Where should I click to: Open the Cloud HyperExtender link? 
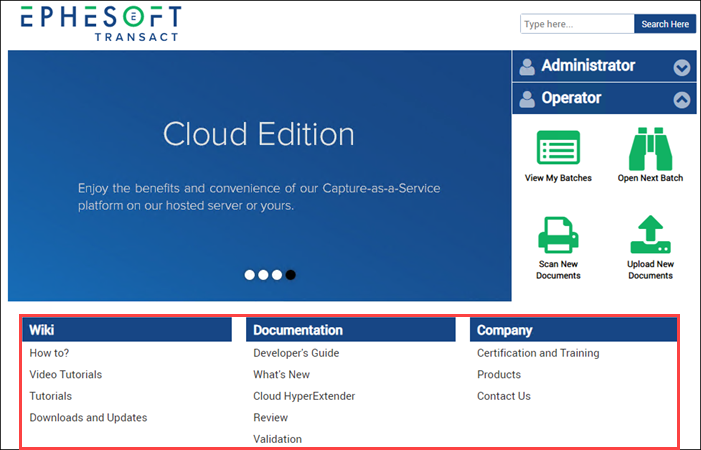point(304,396)
